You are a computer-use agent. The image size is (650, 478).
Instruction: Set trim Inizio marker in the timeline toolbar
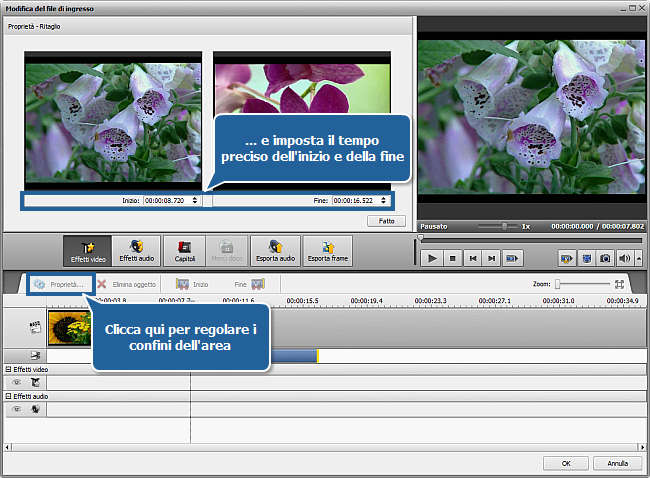tap(192, 284)
